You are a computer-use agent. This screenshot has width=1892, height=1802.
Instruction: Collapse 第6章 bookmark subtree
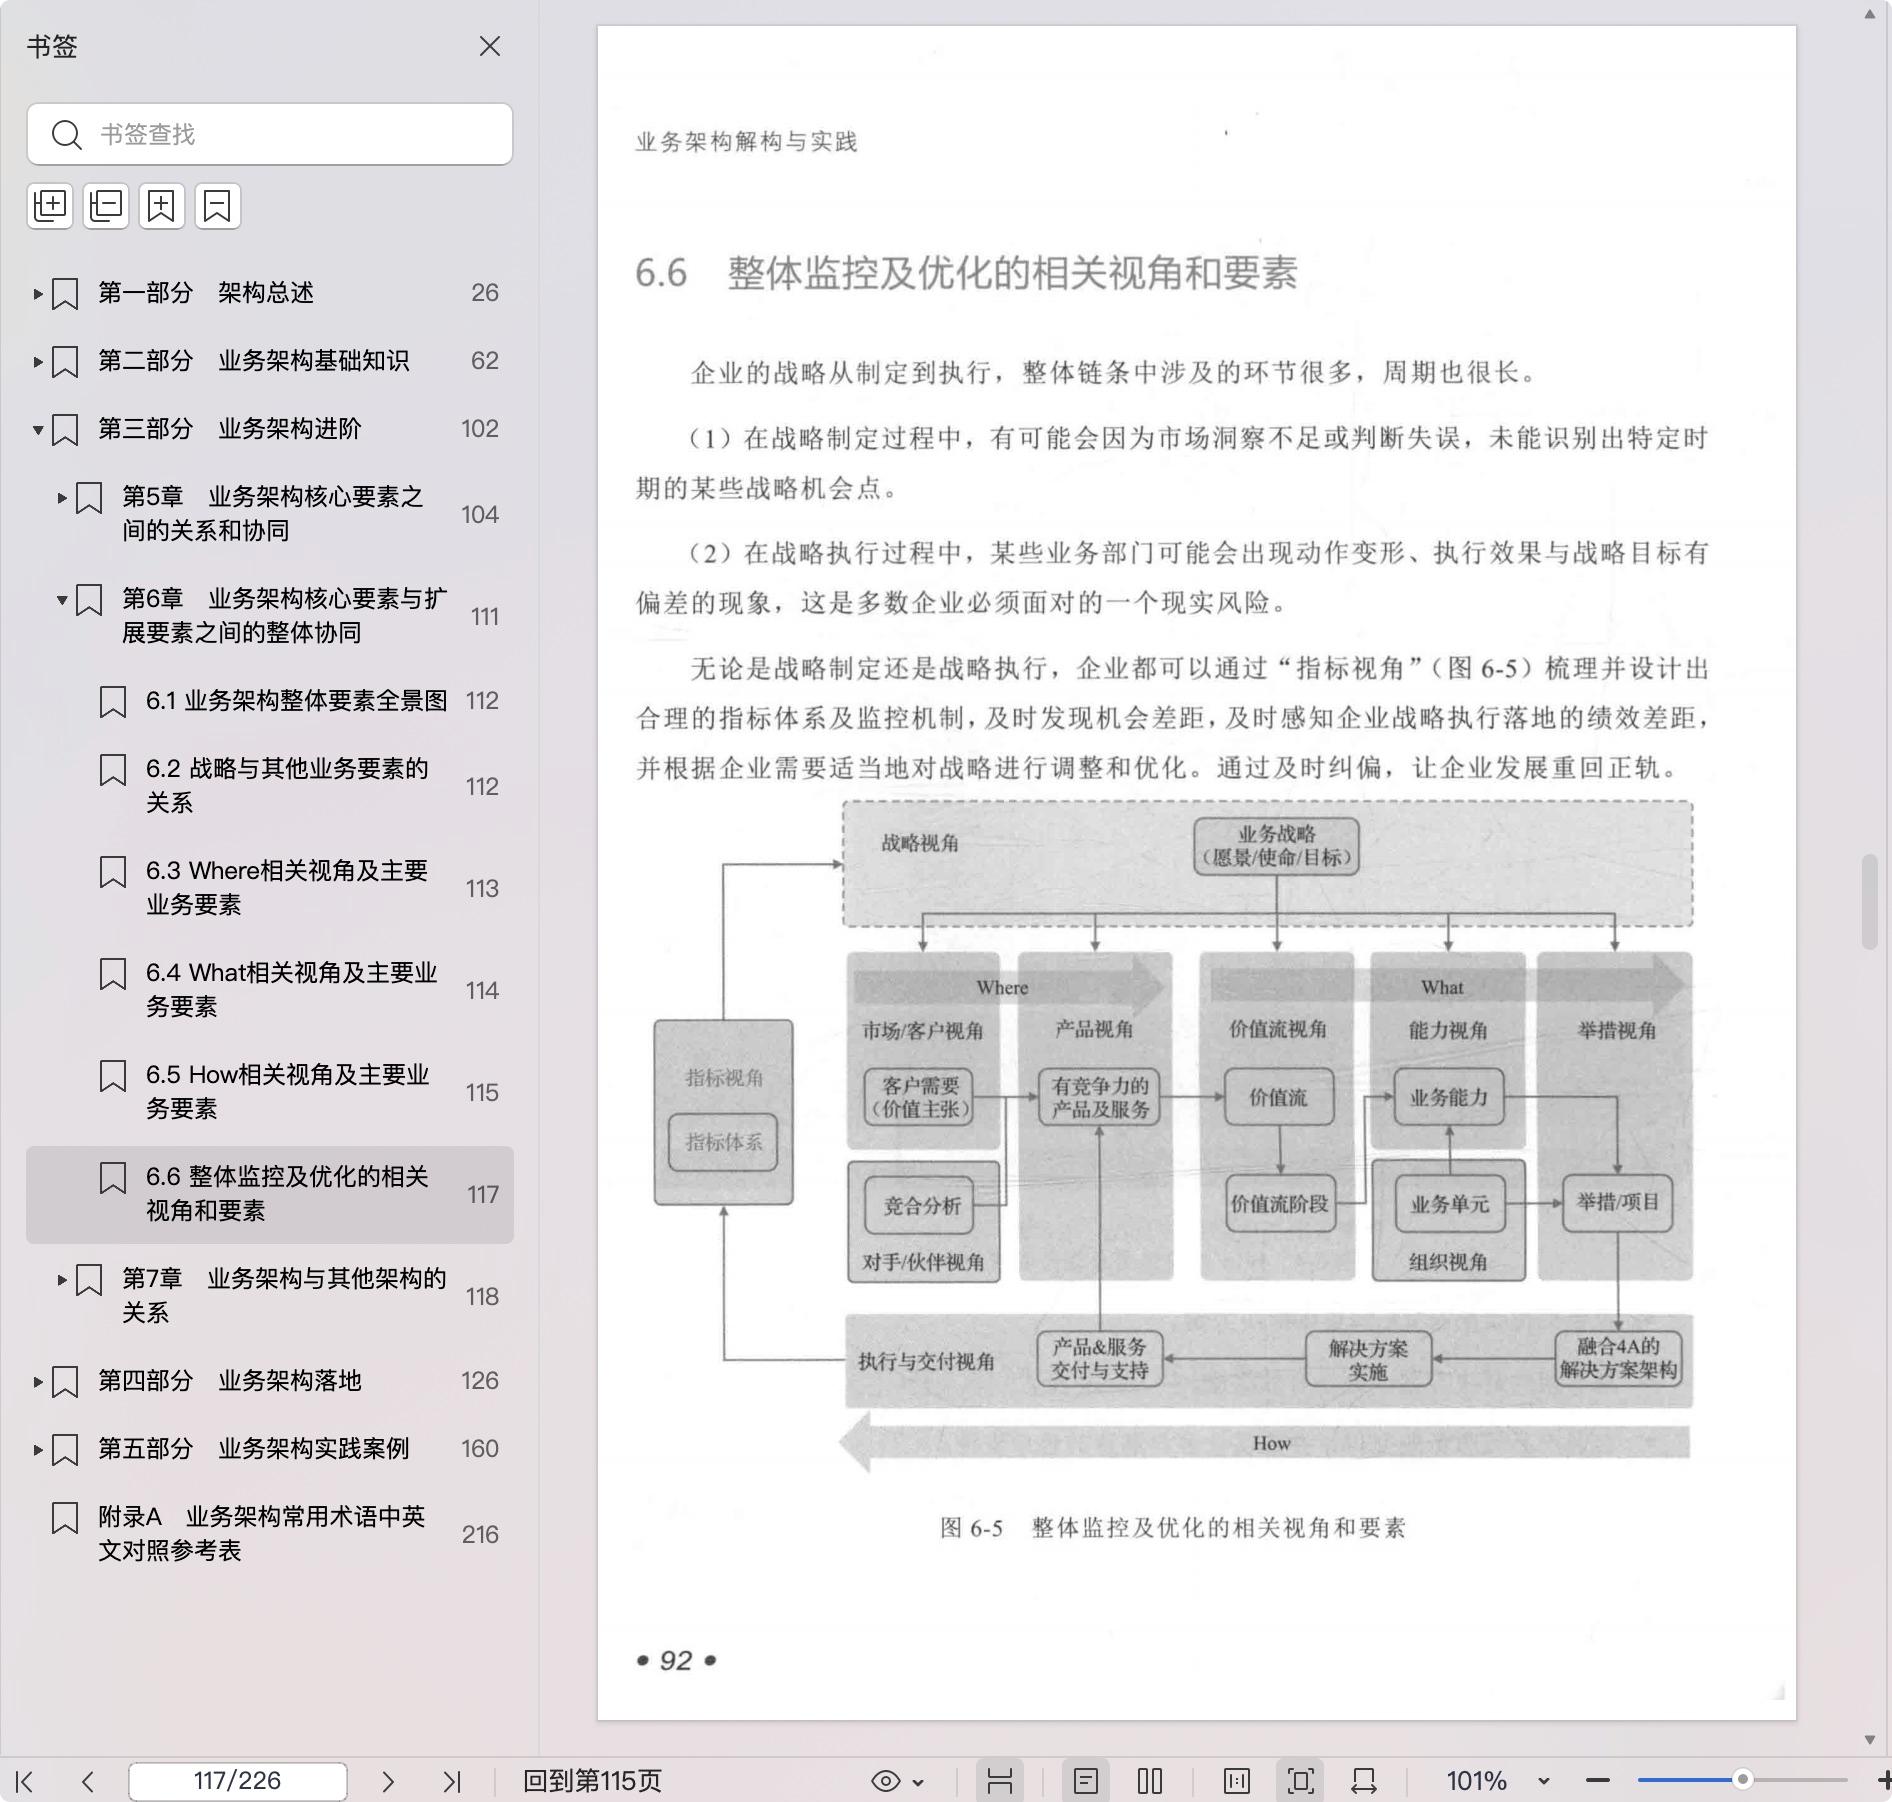click(x=62, y=600)
